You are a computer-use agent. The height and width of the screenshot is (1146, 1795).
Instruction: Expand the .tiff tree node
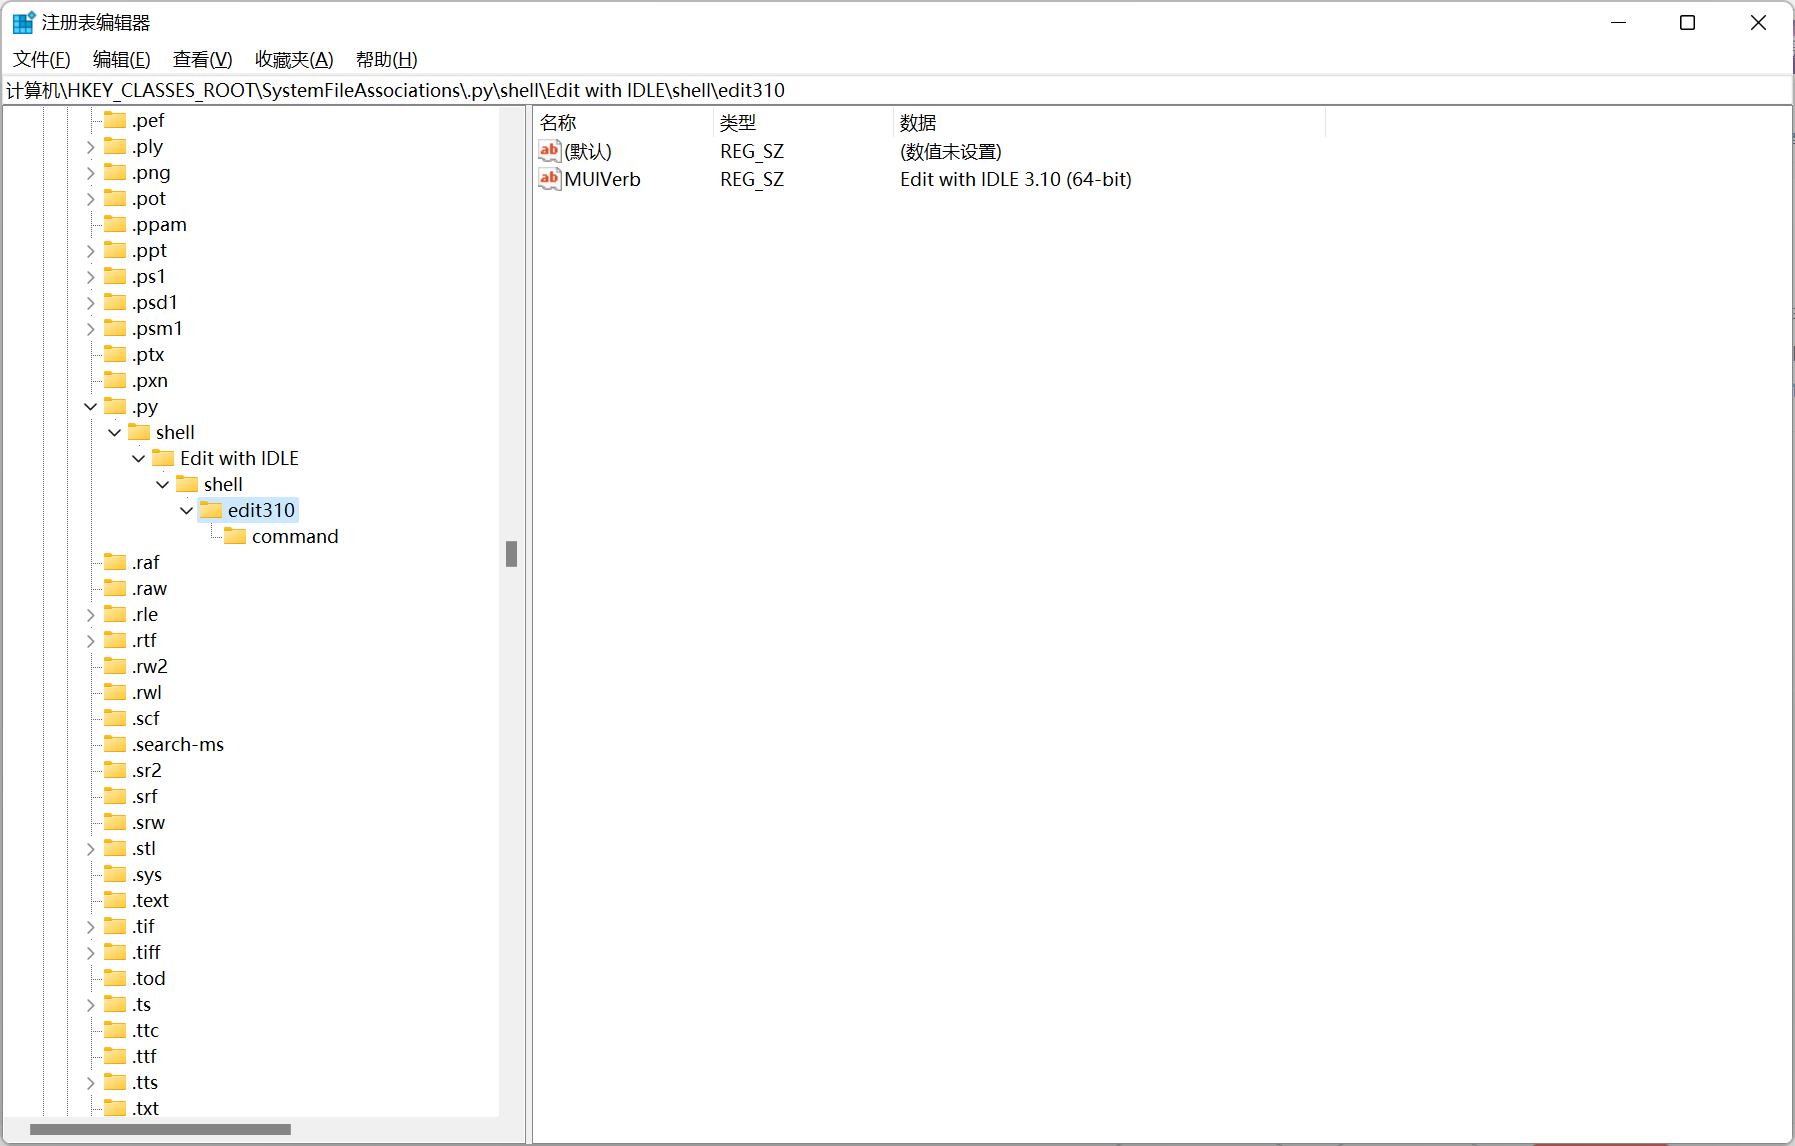(91, 952)
